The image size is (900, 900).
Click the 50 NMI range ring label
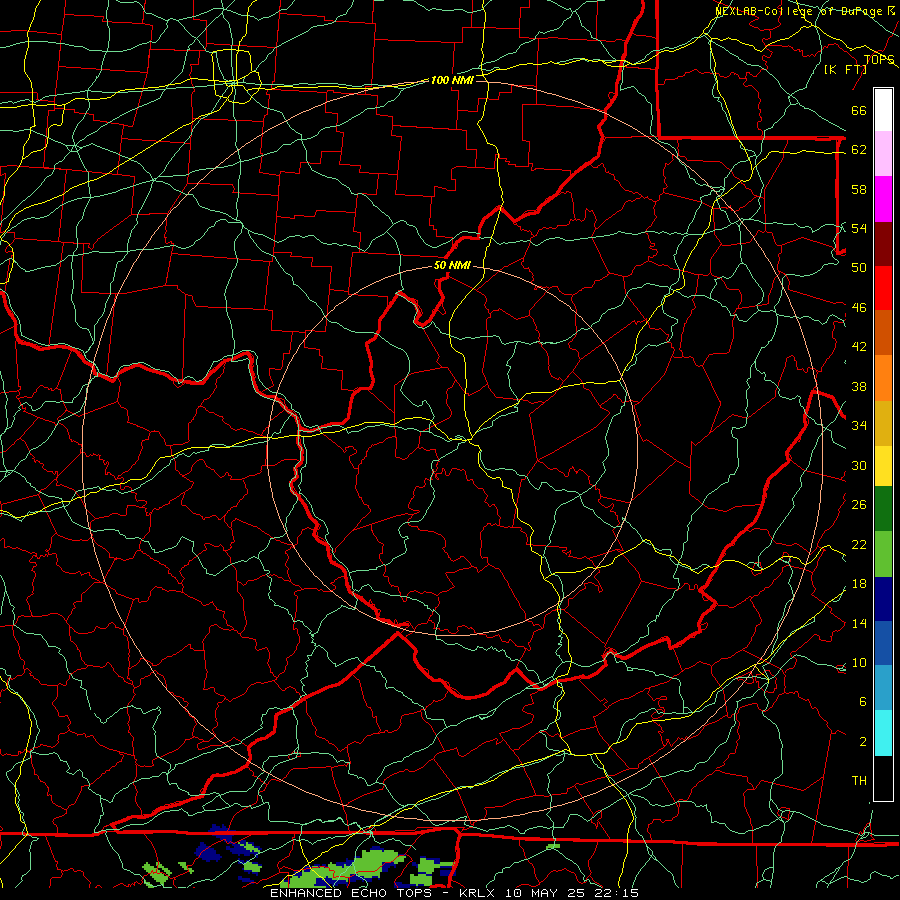click(x=452, y=265)
